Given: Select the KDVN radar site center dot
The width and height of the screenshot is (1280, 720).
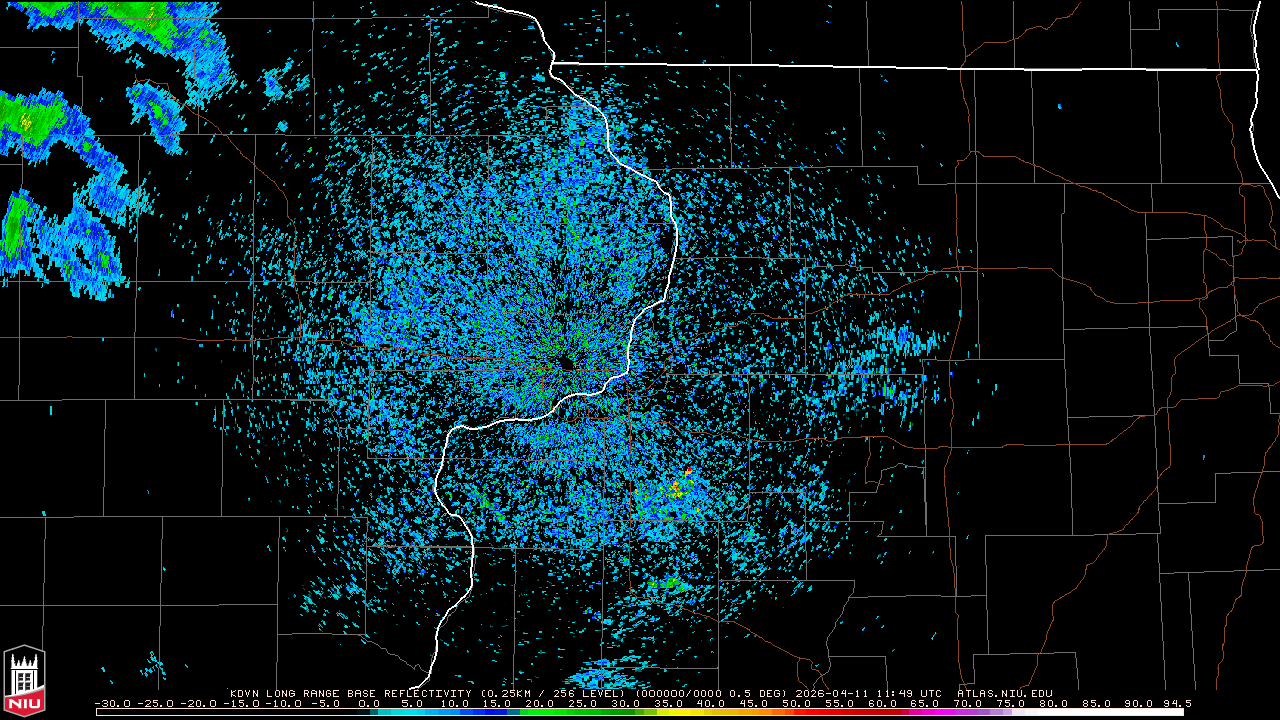Looking at the screenshot, I should tap(566, 363).
